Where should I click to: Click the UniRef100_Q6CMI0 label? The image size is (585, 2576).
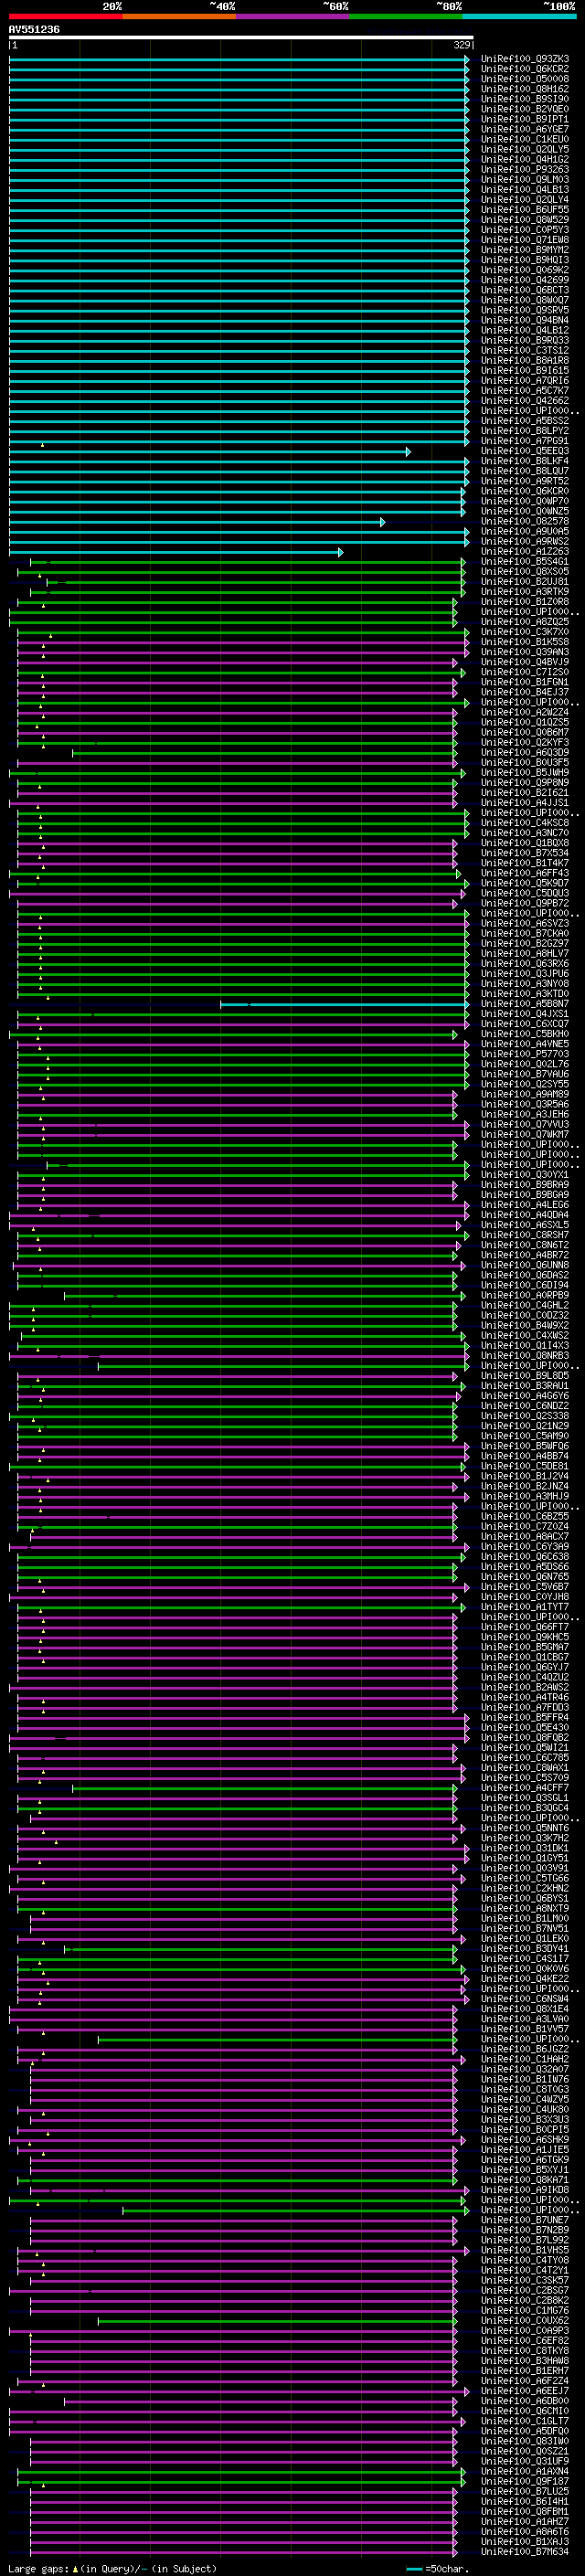[525, 2411]
